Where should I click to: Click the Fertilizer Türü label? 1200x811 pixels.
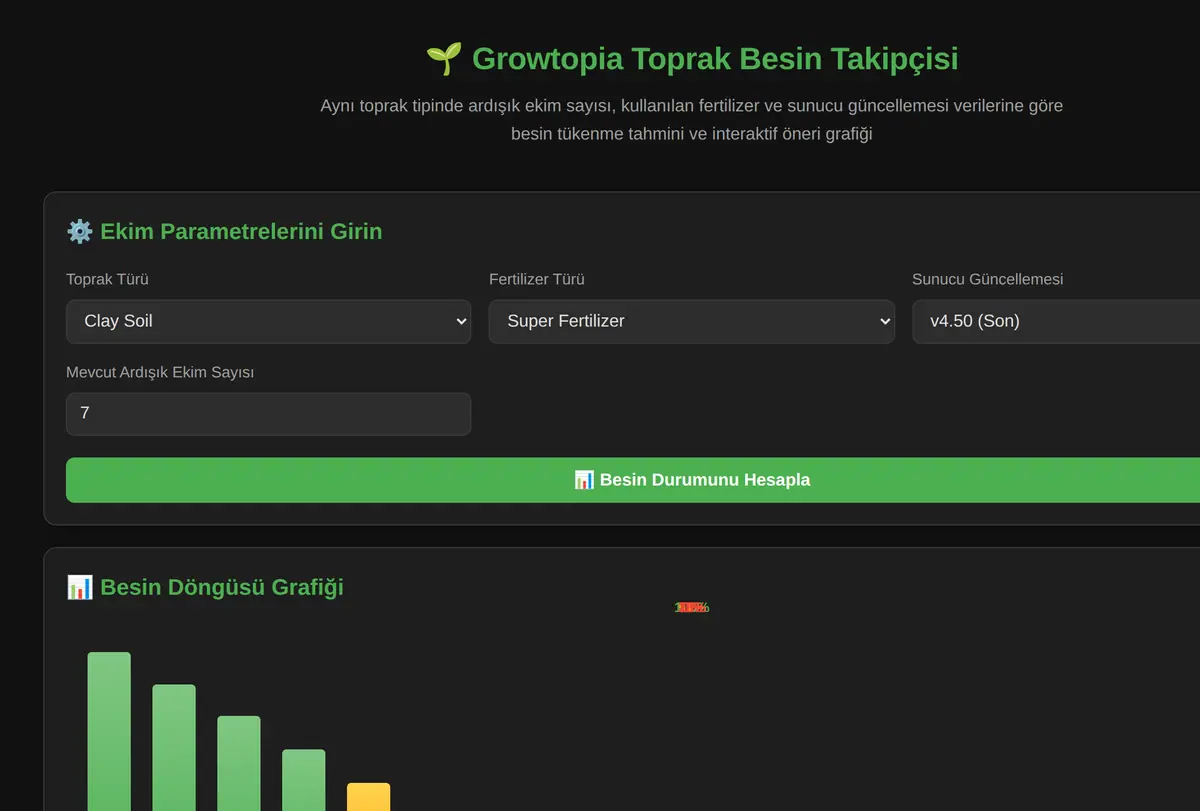click(537, 279)
